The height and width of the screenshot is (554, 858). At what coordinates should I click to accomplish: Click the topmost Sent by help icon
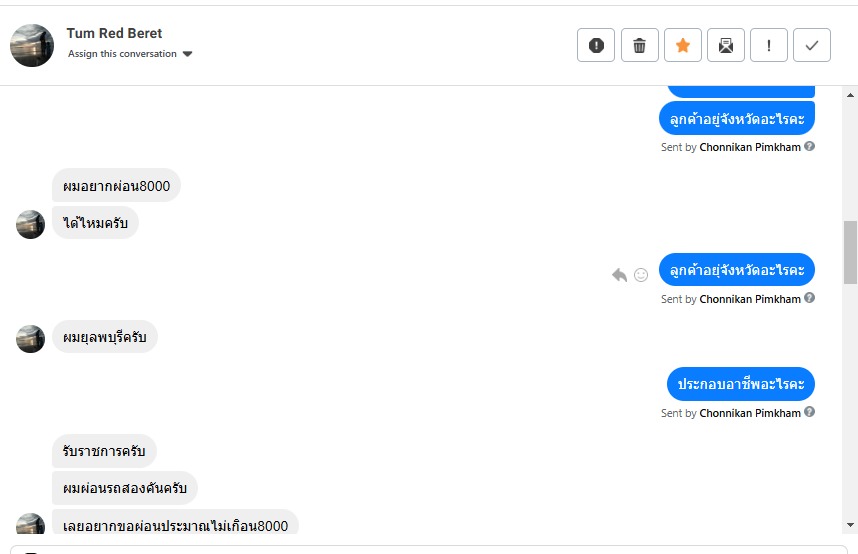810,146
